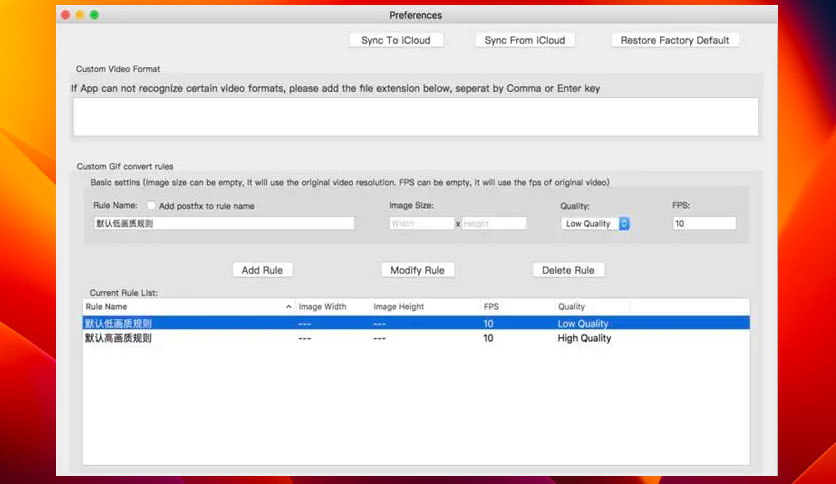Sort list by Rule Name column header
Screen dimensions: 836x484
coord(189,306)
